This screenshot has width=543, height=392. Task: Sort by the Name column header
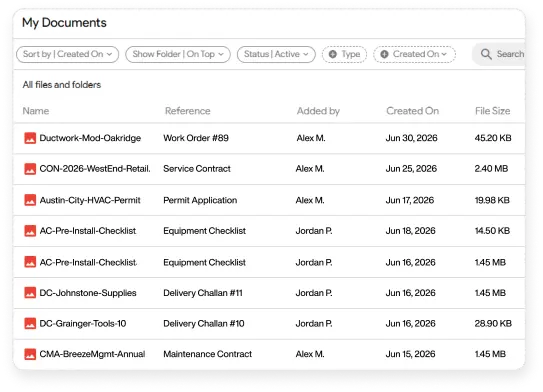36,111
